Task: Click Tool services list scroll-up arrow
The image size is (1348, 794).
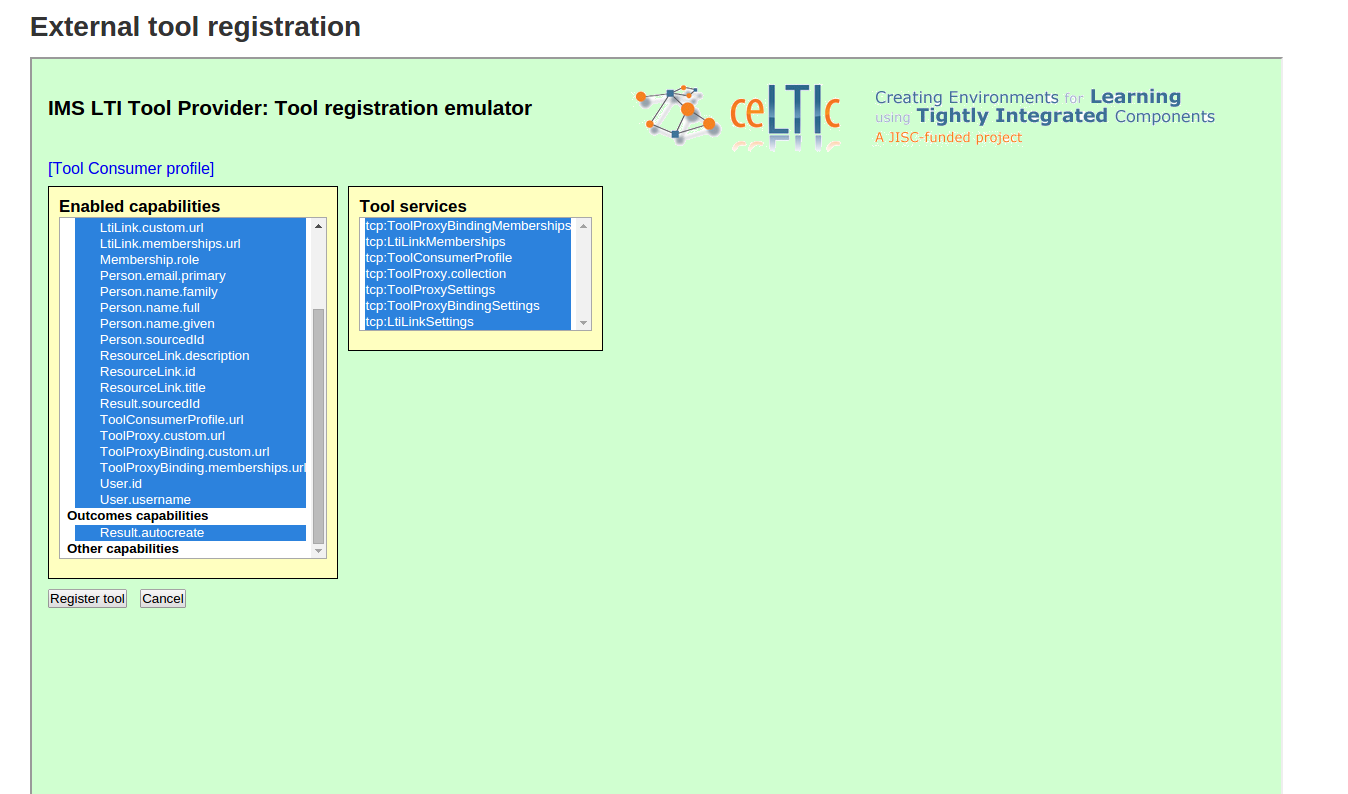Action: pos(584,225)
